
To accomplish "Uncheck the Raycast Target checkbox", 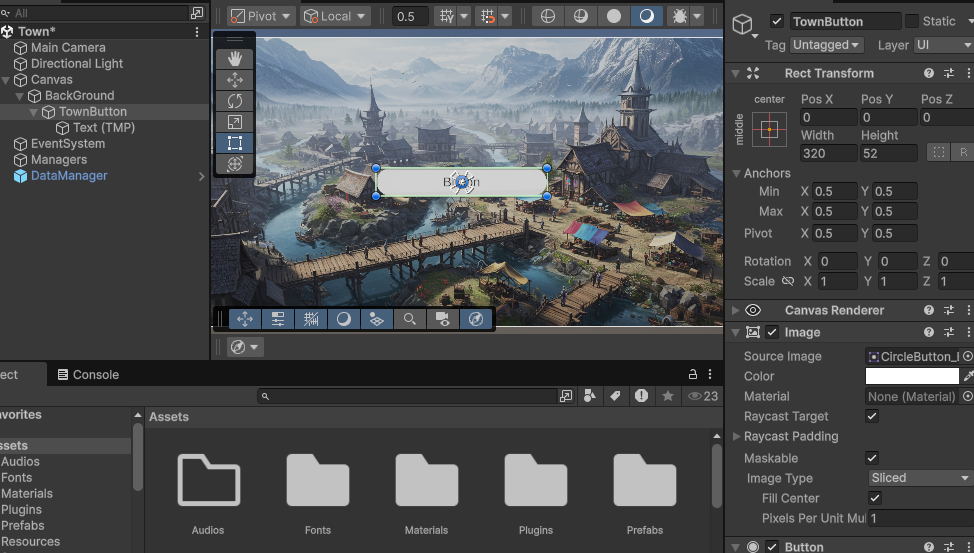I will (x=872, y=416).
